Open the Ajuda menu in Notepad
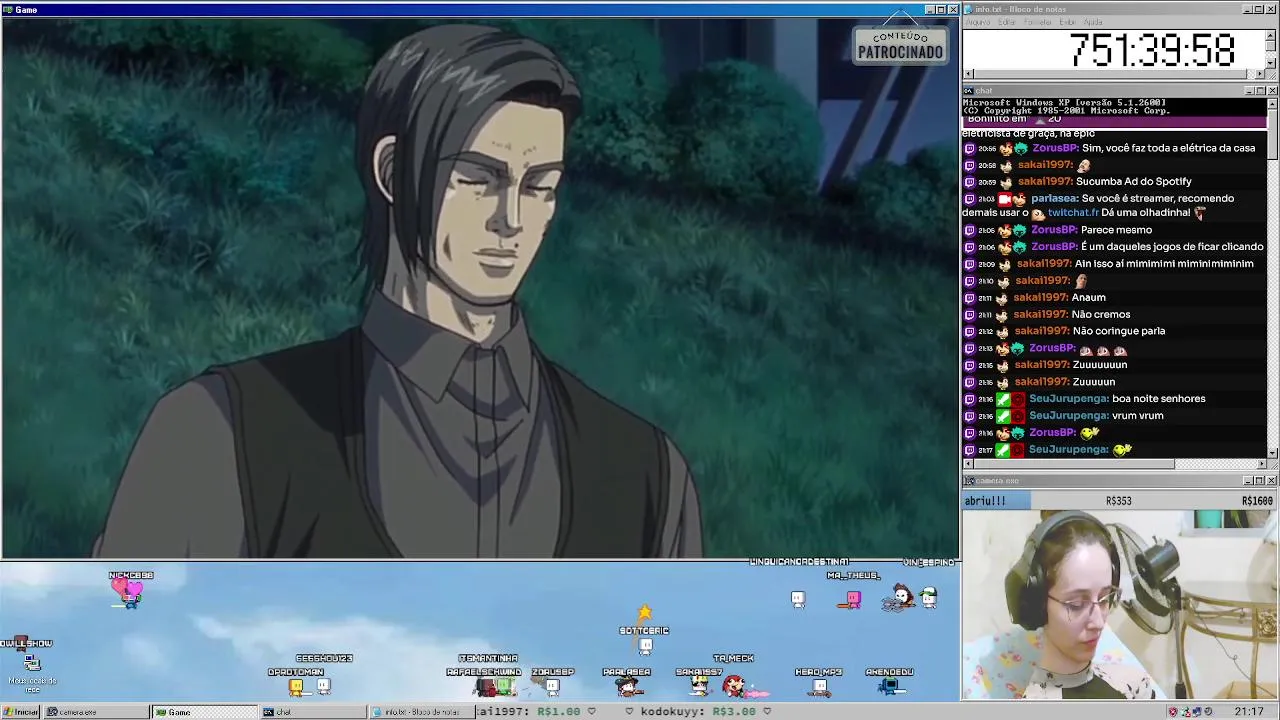This screenshot has width=1280, height=720. (x=1093, y=22)
